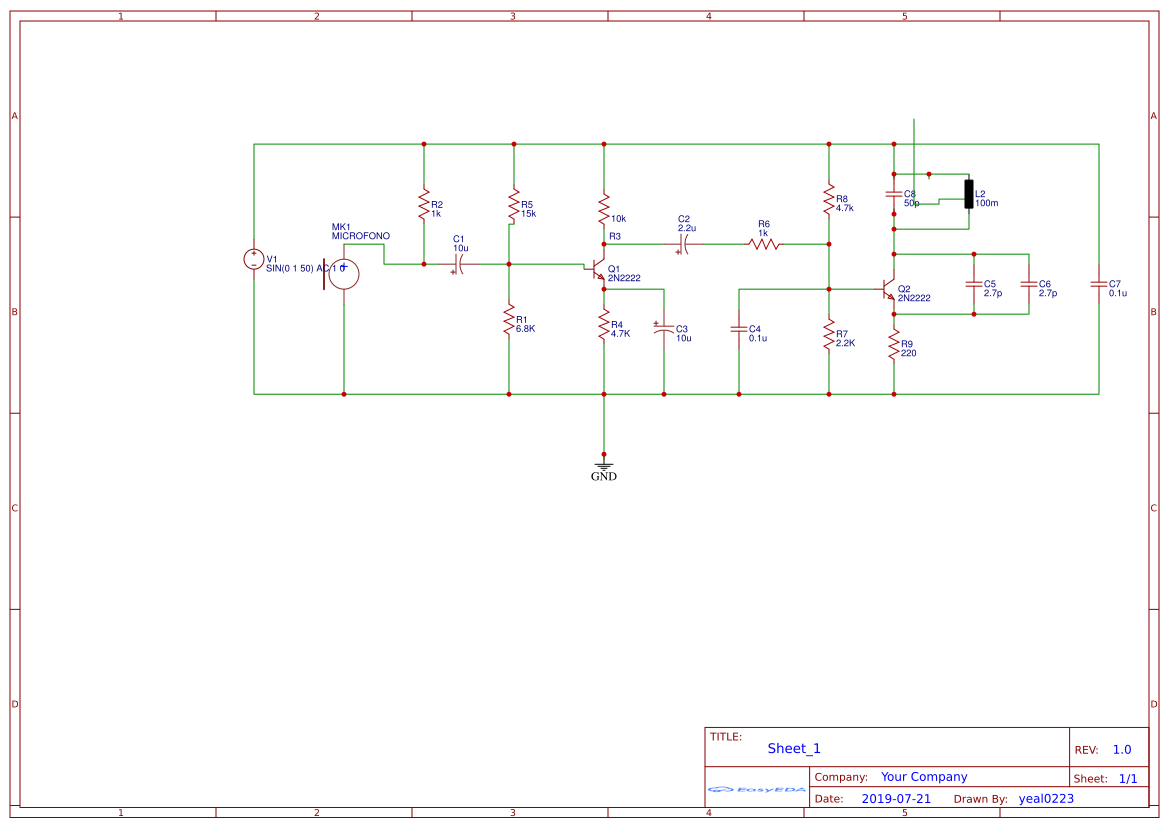Select the R6 1k resistor symbol
Viewport: 1169px width, 828px height.
point(763,244)
